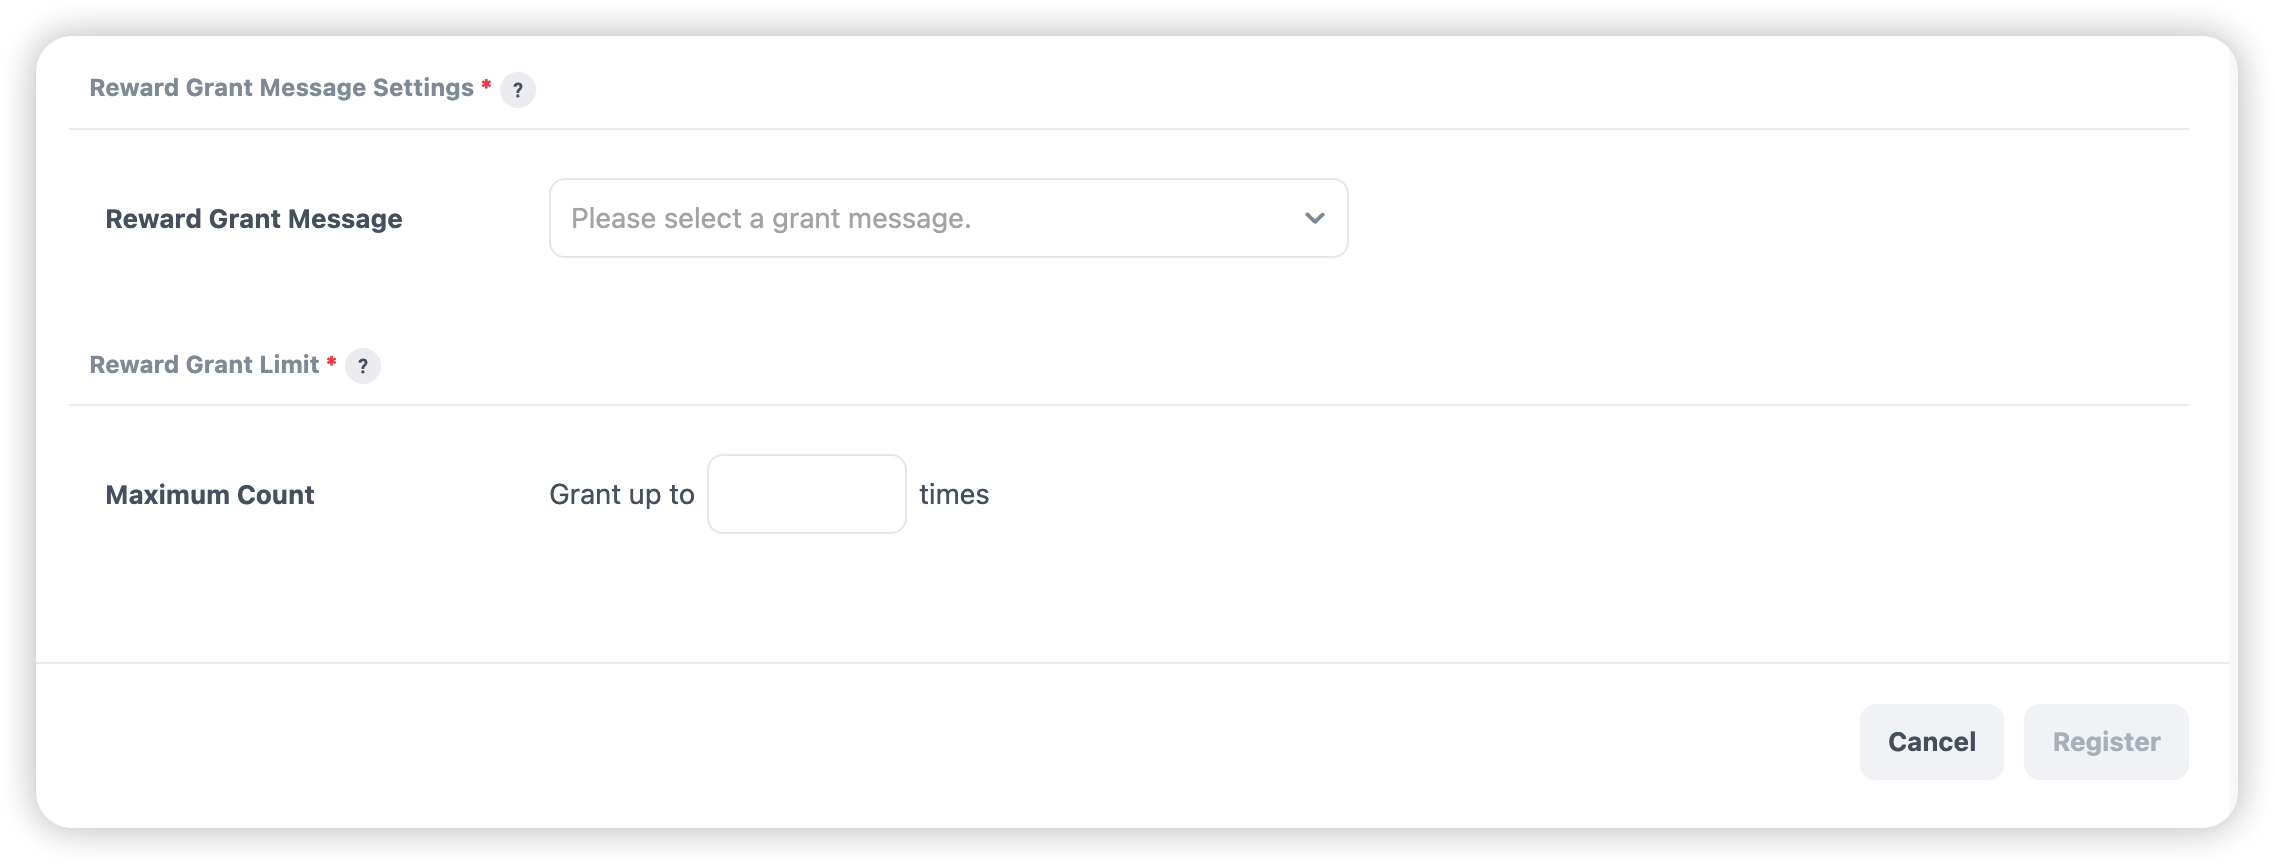Click red asterisk after Reward Grant Limit
This screenshot has height=864, width=2274.
tap(331, 361)
